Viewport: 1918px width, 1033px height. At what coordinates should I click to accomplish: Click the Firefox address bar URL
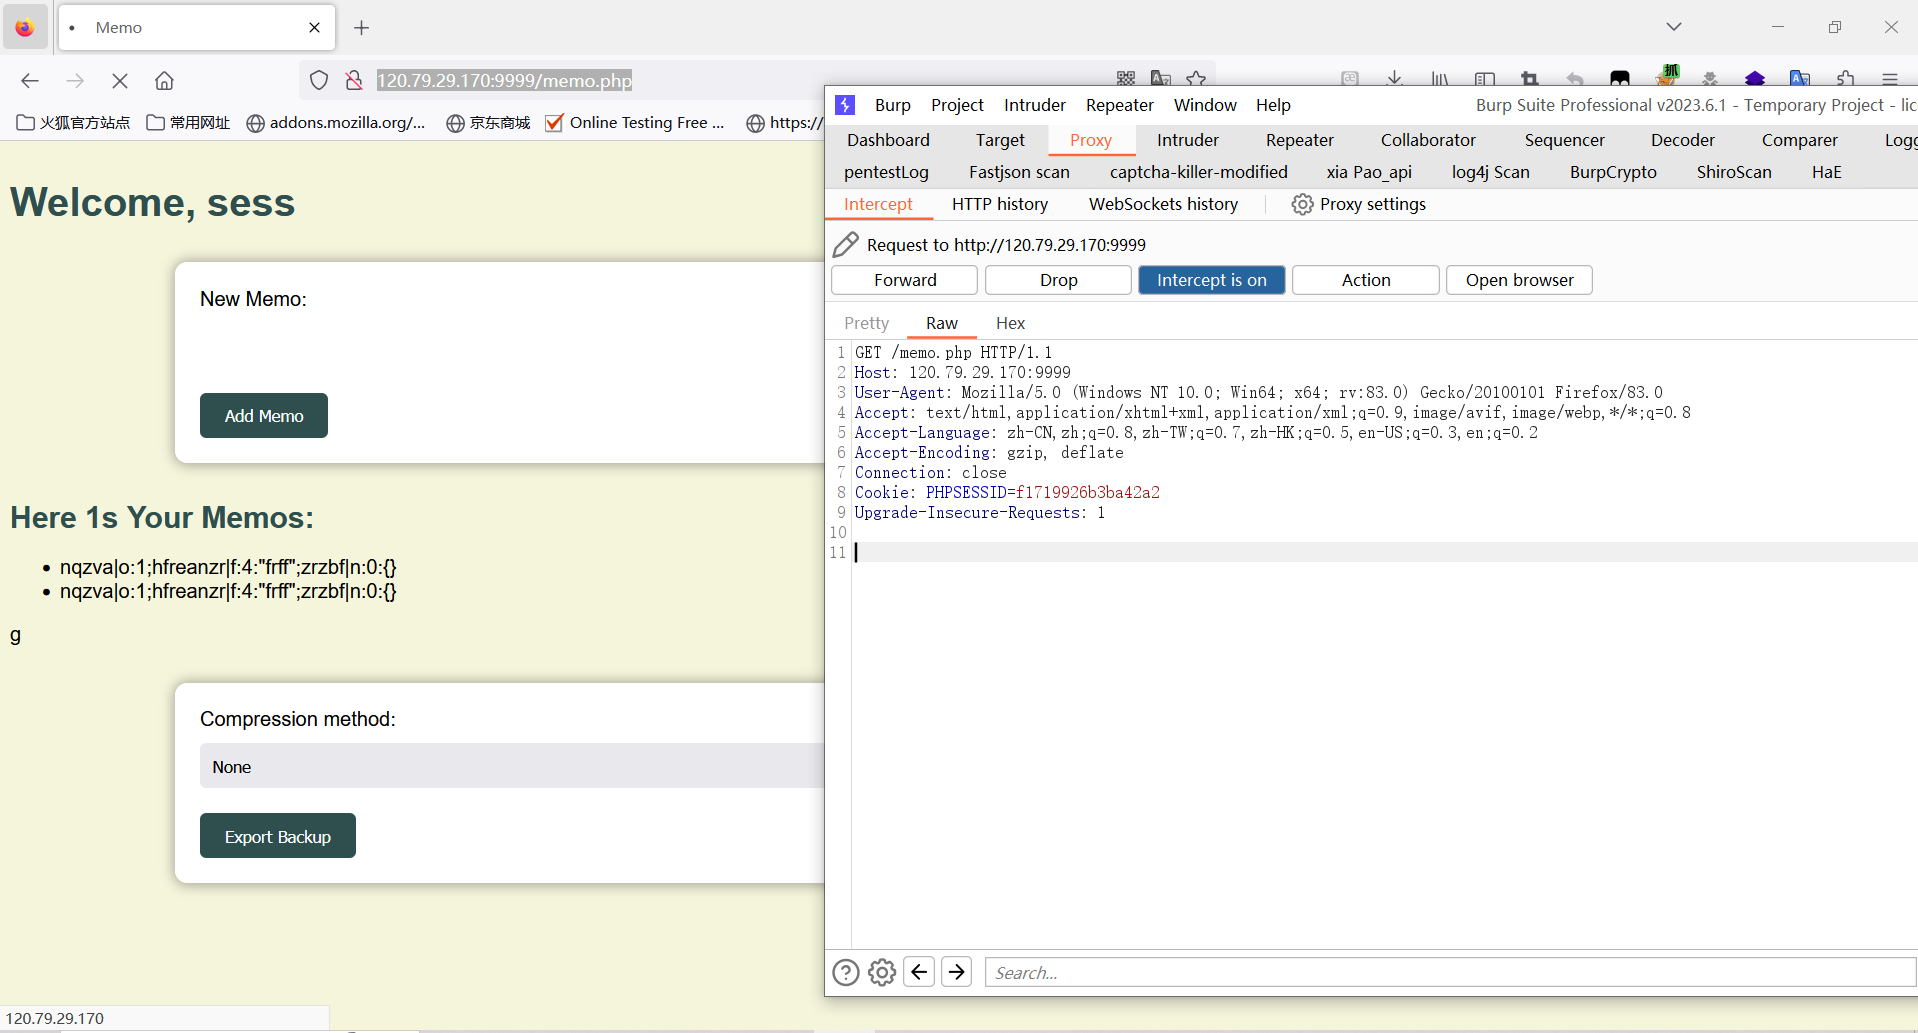(x=505, y=80)
